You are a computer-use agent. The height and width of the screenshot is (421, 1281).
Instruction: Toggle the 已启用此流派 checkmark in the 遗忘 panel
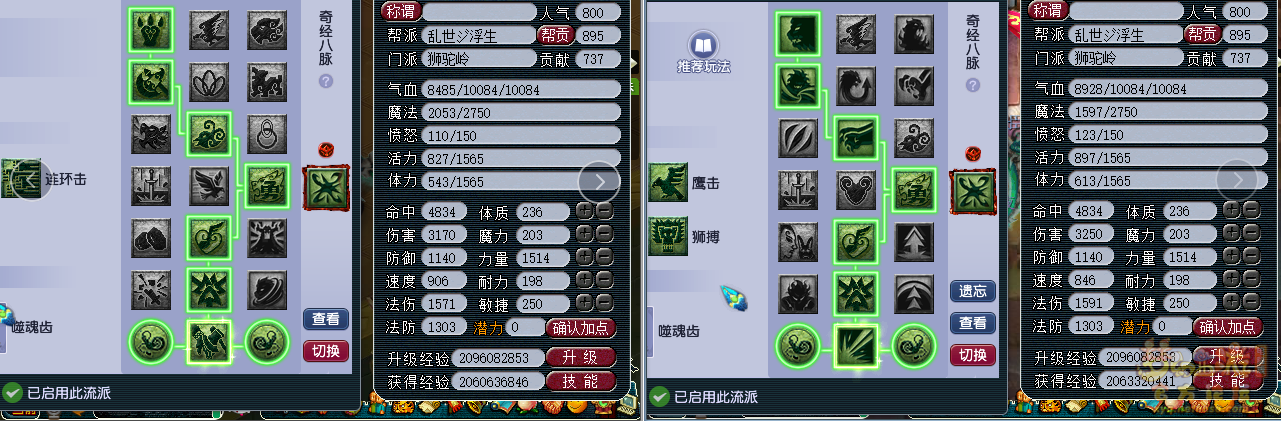click(x=658, y=397)
